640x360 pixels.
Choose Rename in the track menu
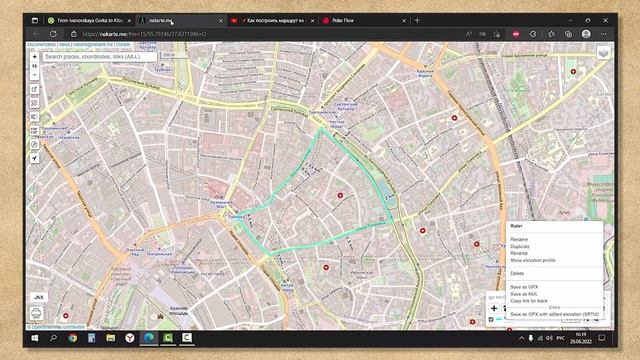(519, 240)
